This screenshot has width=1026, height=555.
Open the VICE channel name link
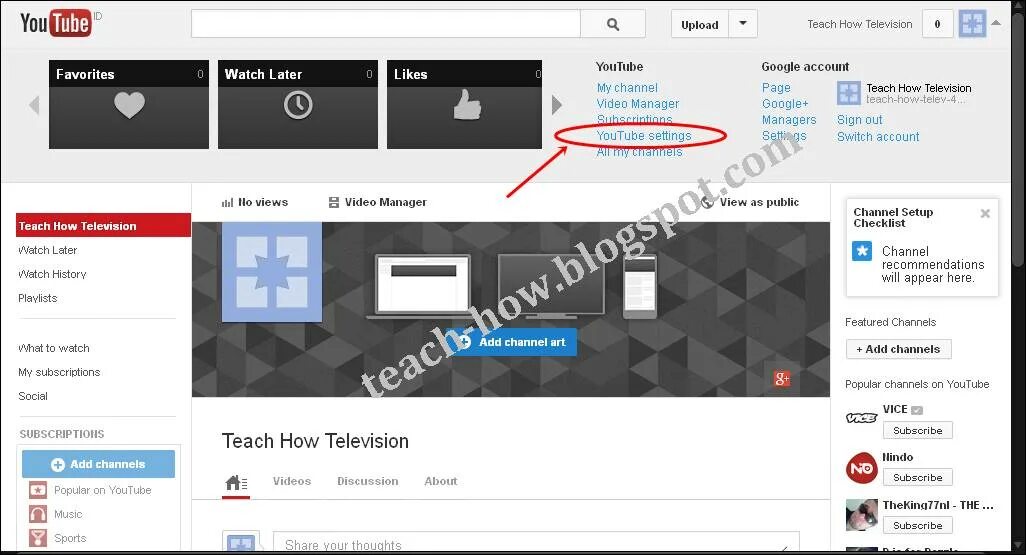click(894, 409)
